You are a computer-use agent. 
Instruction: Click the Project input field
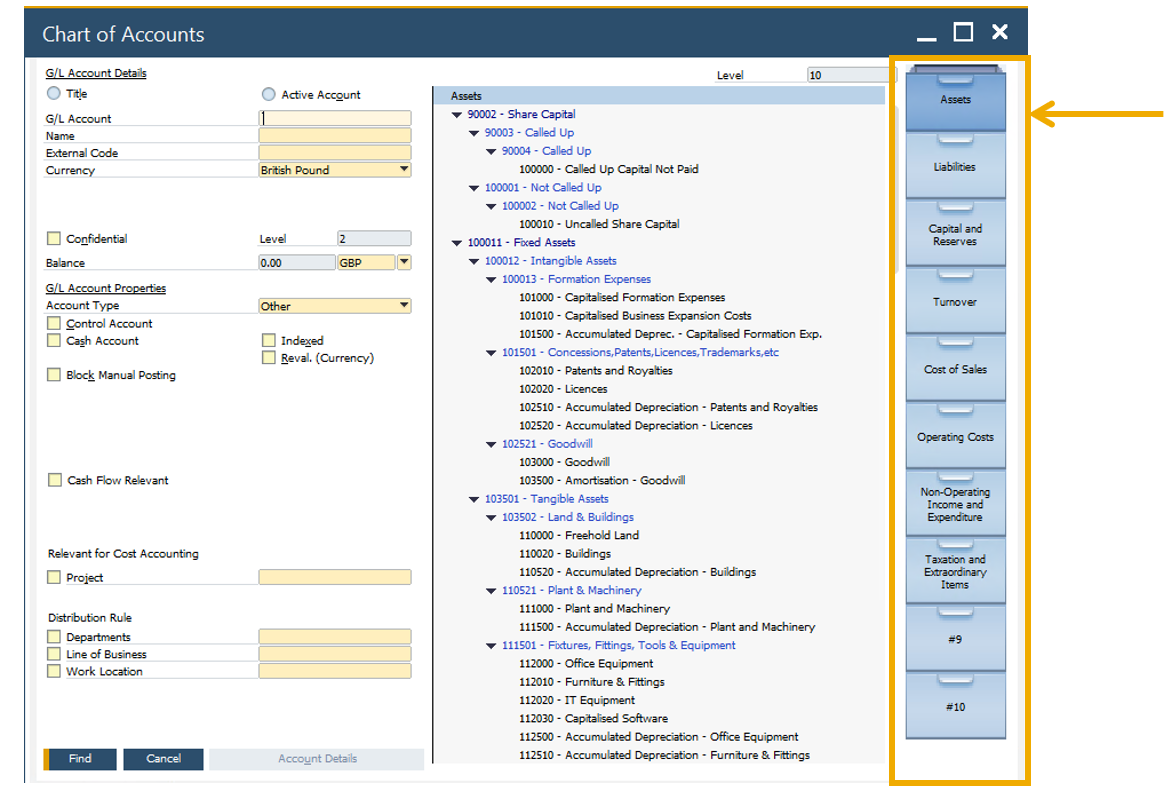point(335,577)
